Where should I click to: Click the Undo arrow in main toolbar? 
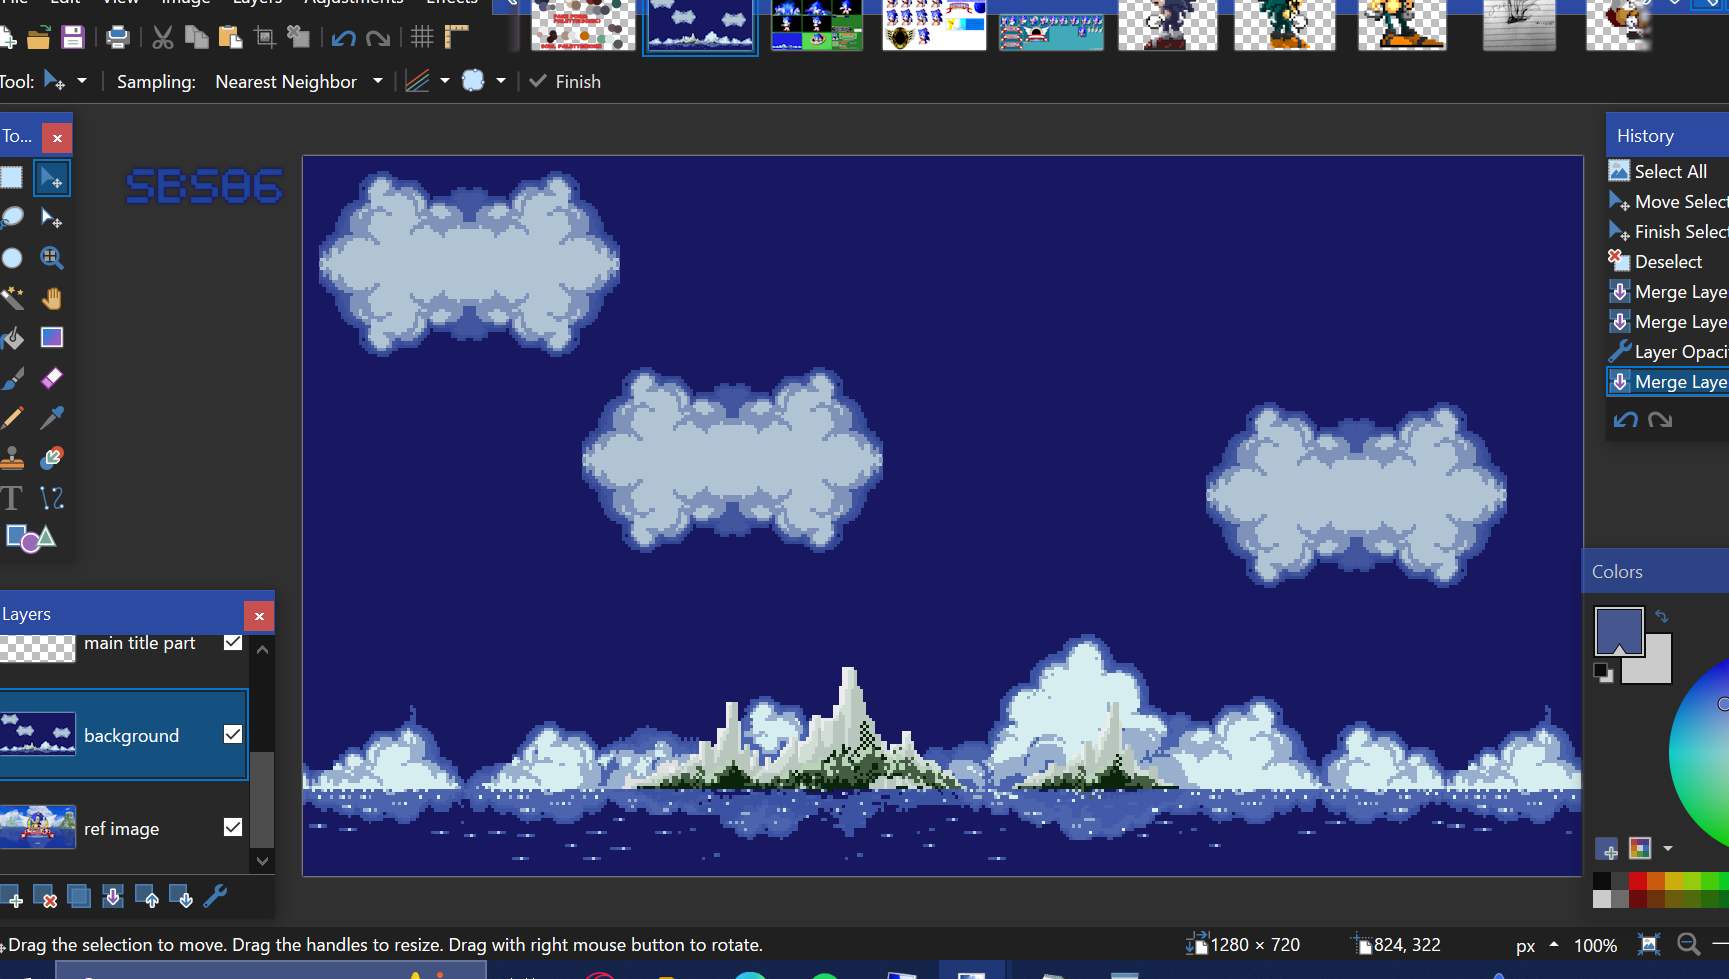pyautogui.click(x=343, y=39)
